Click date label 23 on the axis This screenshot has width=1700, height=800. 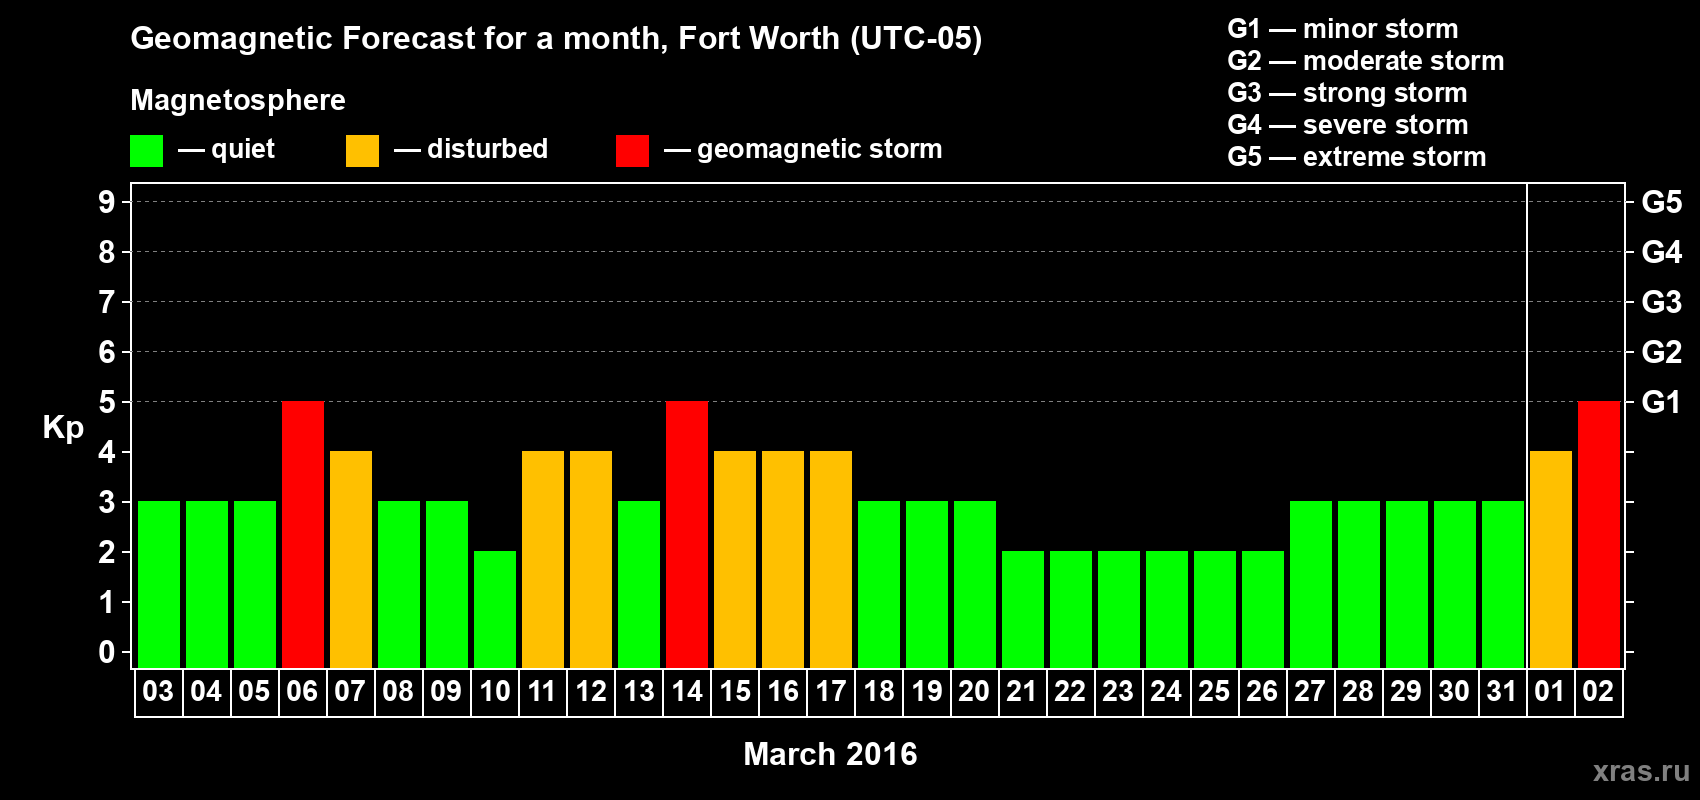coord(1118,692)
